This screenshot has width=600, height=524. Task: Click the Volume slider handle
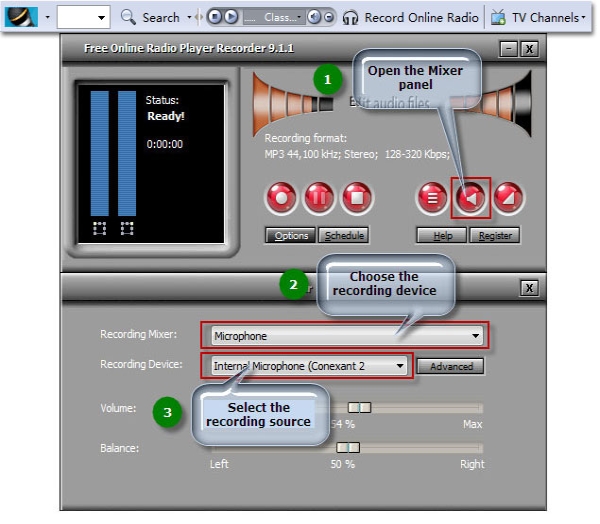pyautogui.click(x=359, y=408)
